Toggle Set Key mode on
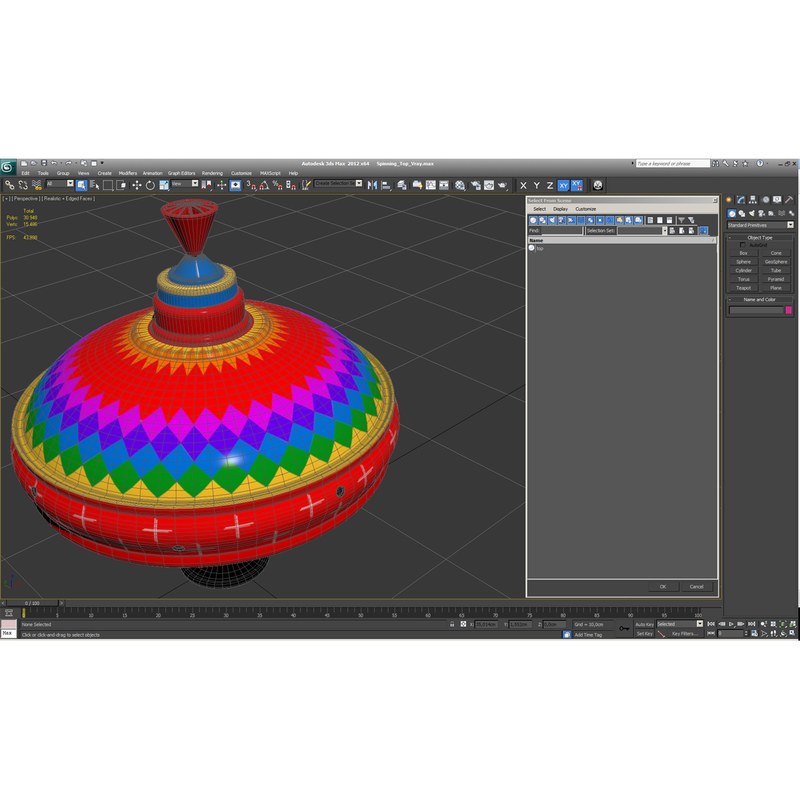Viewport: 800px width, 800px height. click(x=644, y=632)
